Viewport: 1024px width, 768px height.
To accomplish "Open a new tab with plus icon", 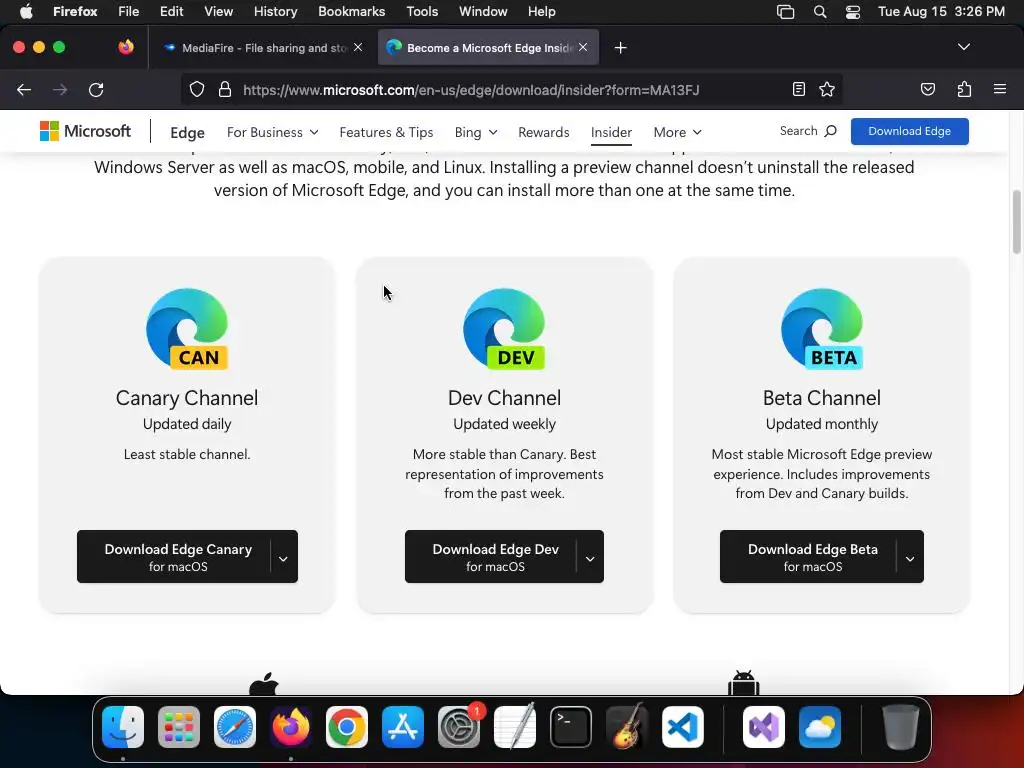I will tap(620, 48).
